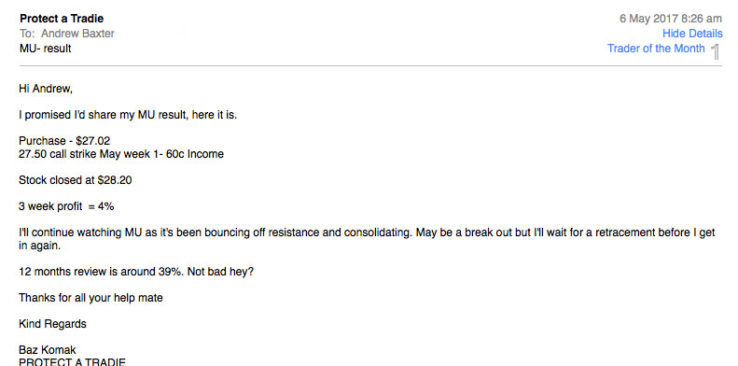Click the MU- result subject line
Viewport: 738px width, 366px height.
tap(45, 48)
